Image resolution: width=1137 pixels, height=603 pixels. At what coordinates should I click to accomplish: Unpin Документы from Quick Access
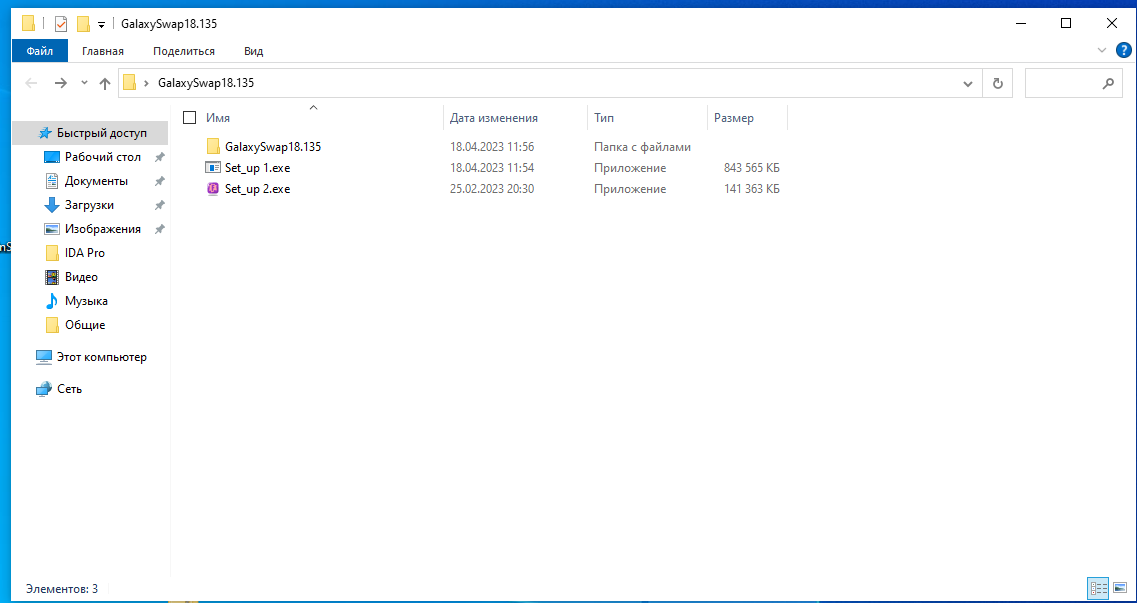coord(160,181)
